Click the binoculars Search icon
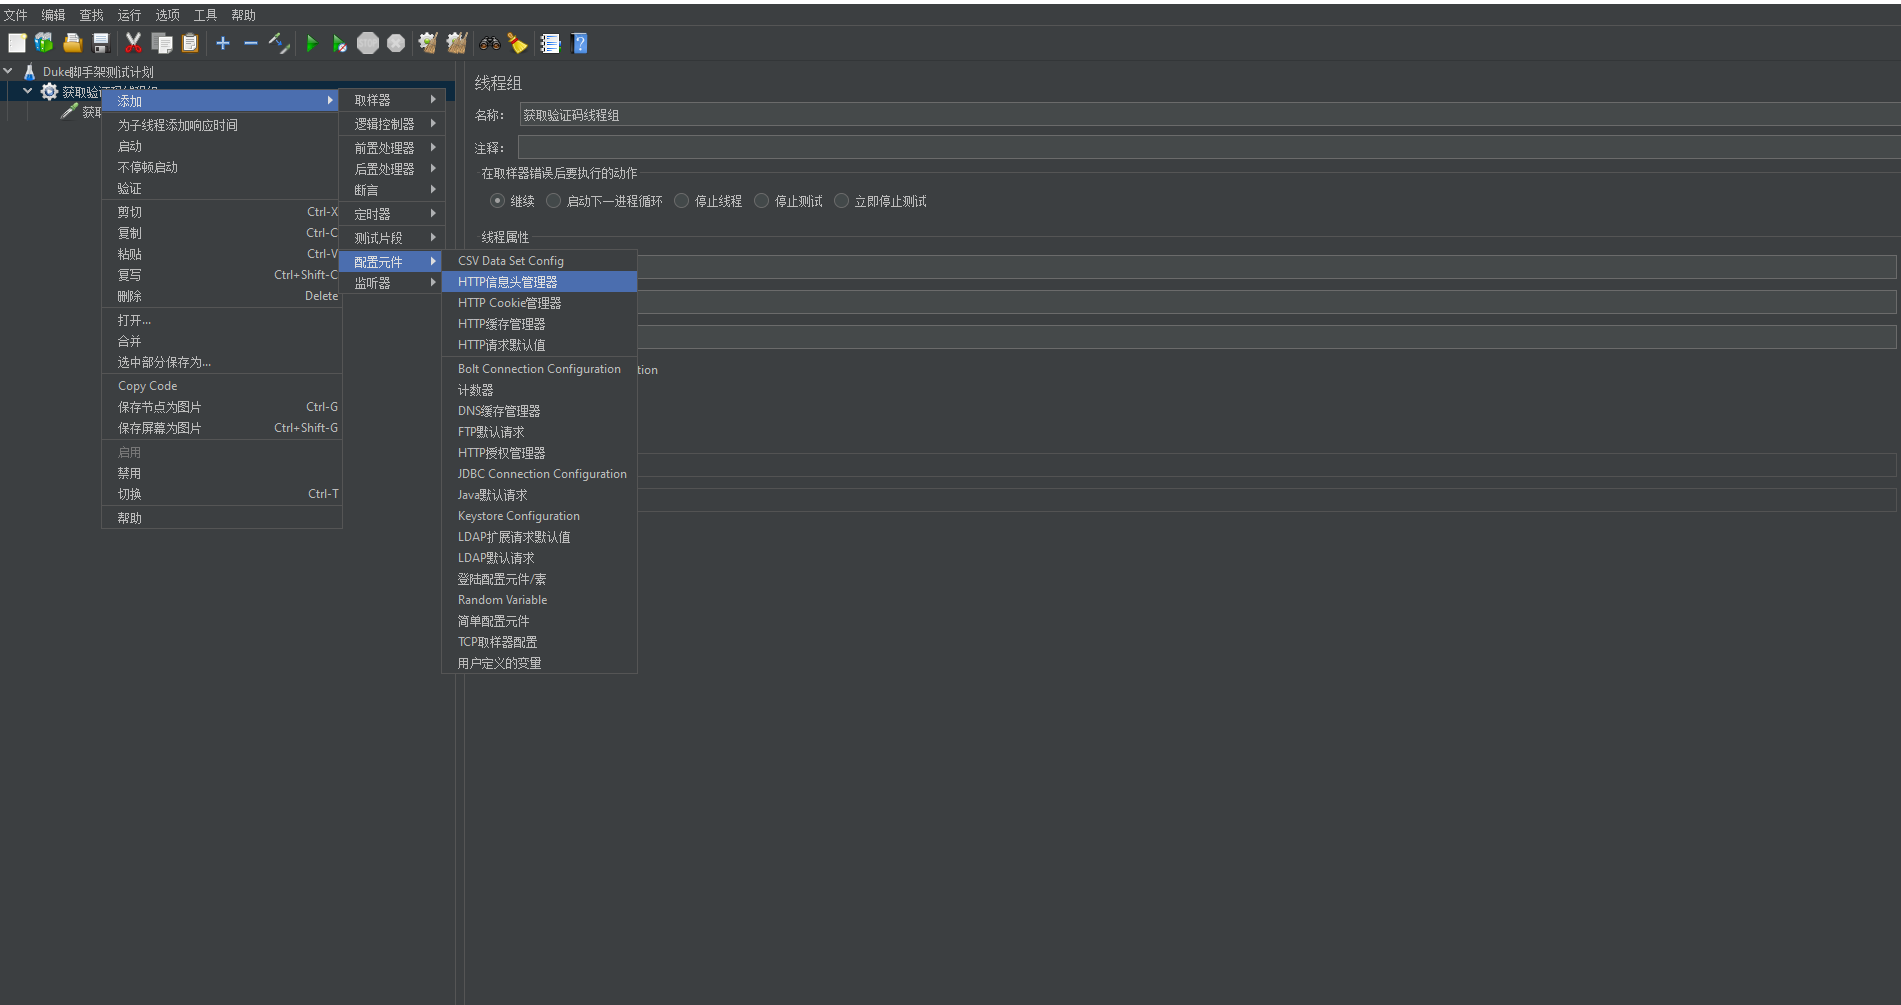Viewport: 1901px width, 1005px height. [x=489, y=43]
